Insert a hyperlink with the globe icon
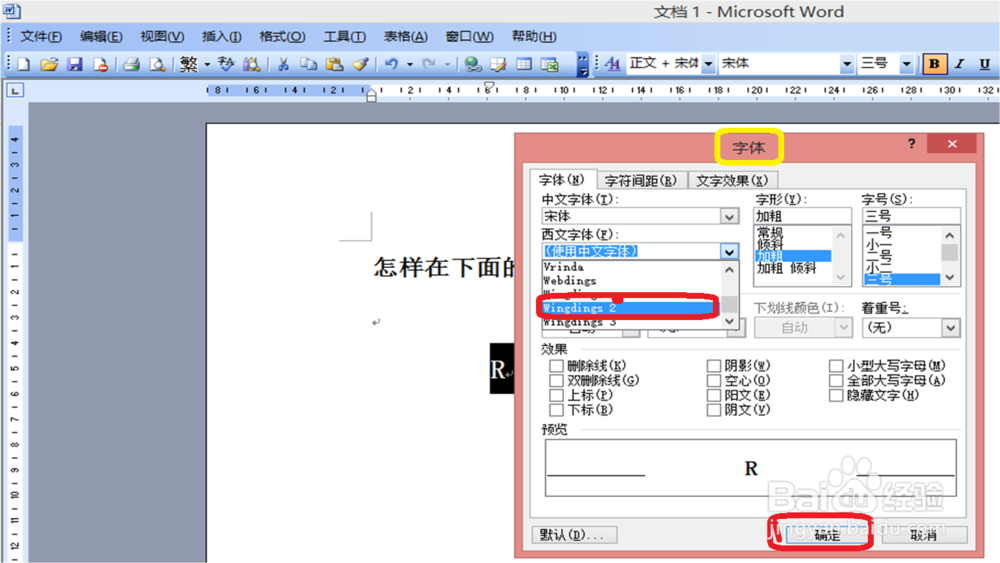This screenshot has height=563, width=1000. click(473, 64)
